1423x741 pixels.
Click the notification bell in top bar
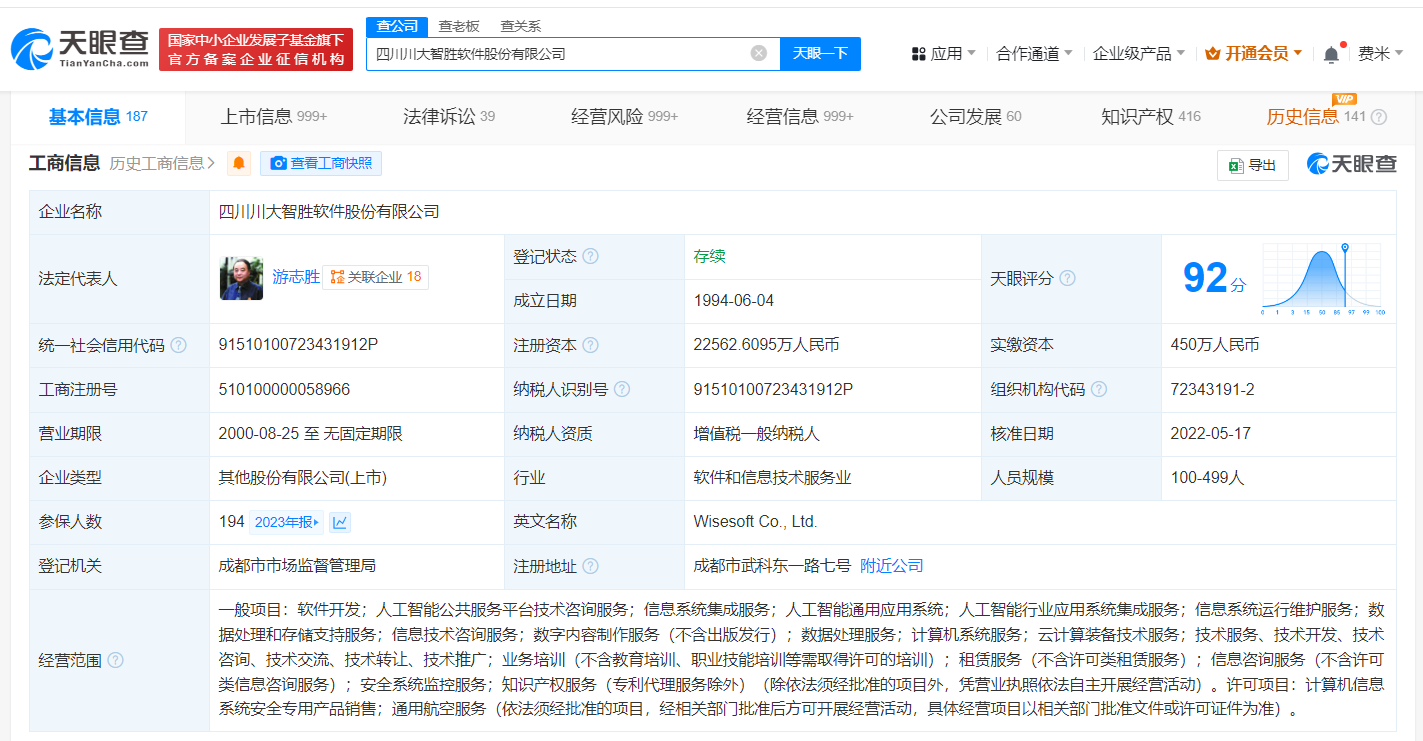pyautogui.click(x=1331, y=55)
